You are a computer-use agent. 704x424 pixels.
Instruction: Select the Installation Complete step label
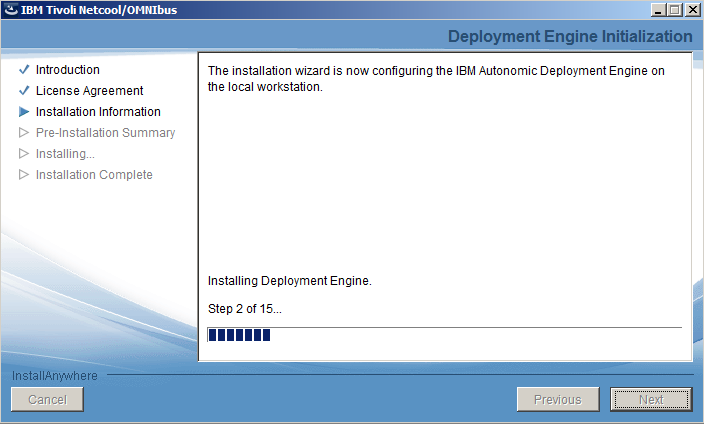point(94,175)
